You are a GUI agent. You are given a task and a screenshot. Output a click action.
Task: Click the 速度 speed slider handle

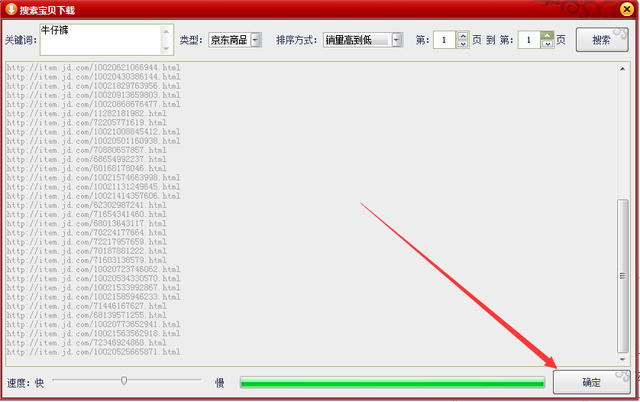[x=124, y=381]
